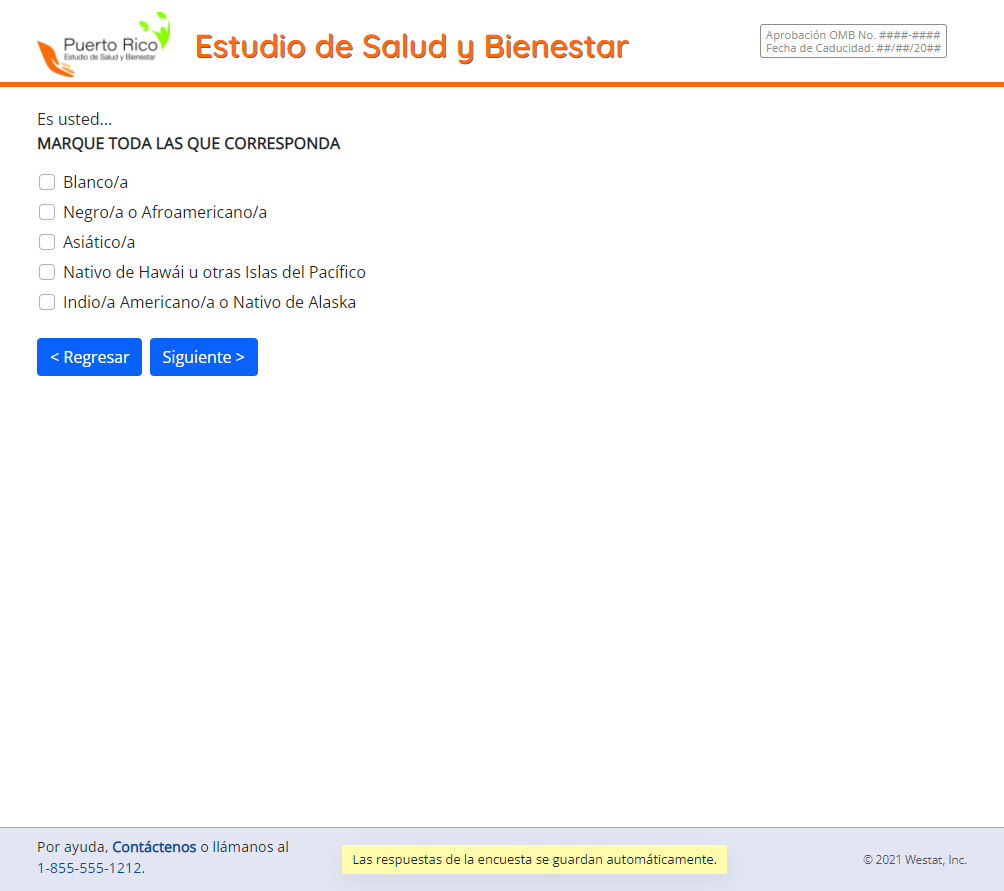Click the Puerto Rico study logo
Image resolution: width=1004 pixels, height=891 pixels.
pos(104,45)
